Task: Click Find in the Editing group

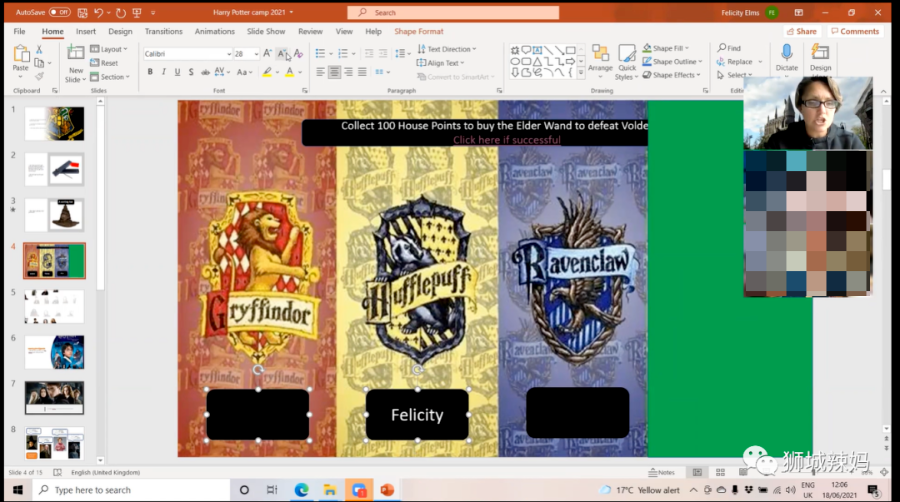Action: point(729,48)
